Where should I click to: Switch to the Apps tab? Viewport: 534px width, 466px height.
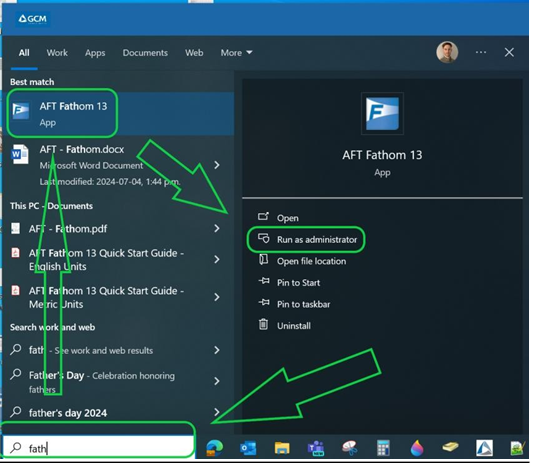(95, 53)
